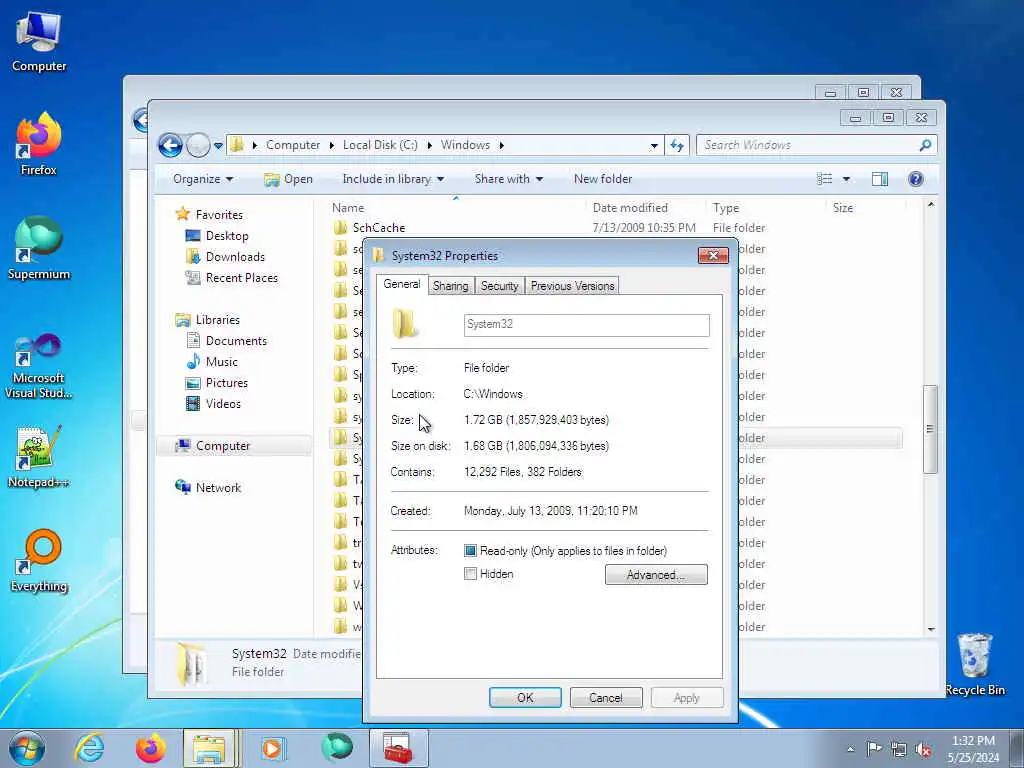The height and width of the screenshot is (768, 1024).
Task: Open the Computer desktop icon
Action: (x=39, y=40)
